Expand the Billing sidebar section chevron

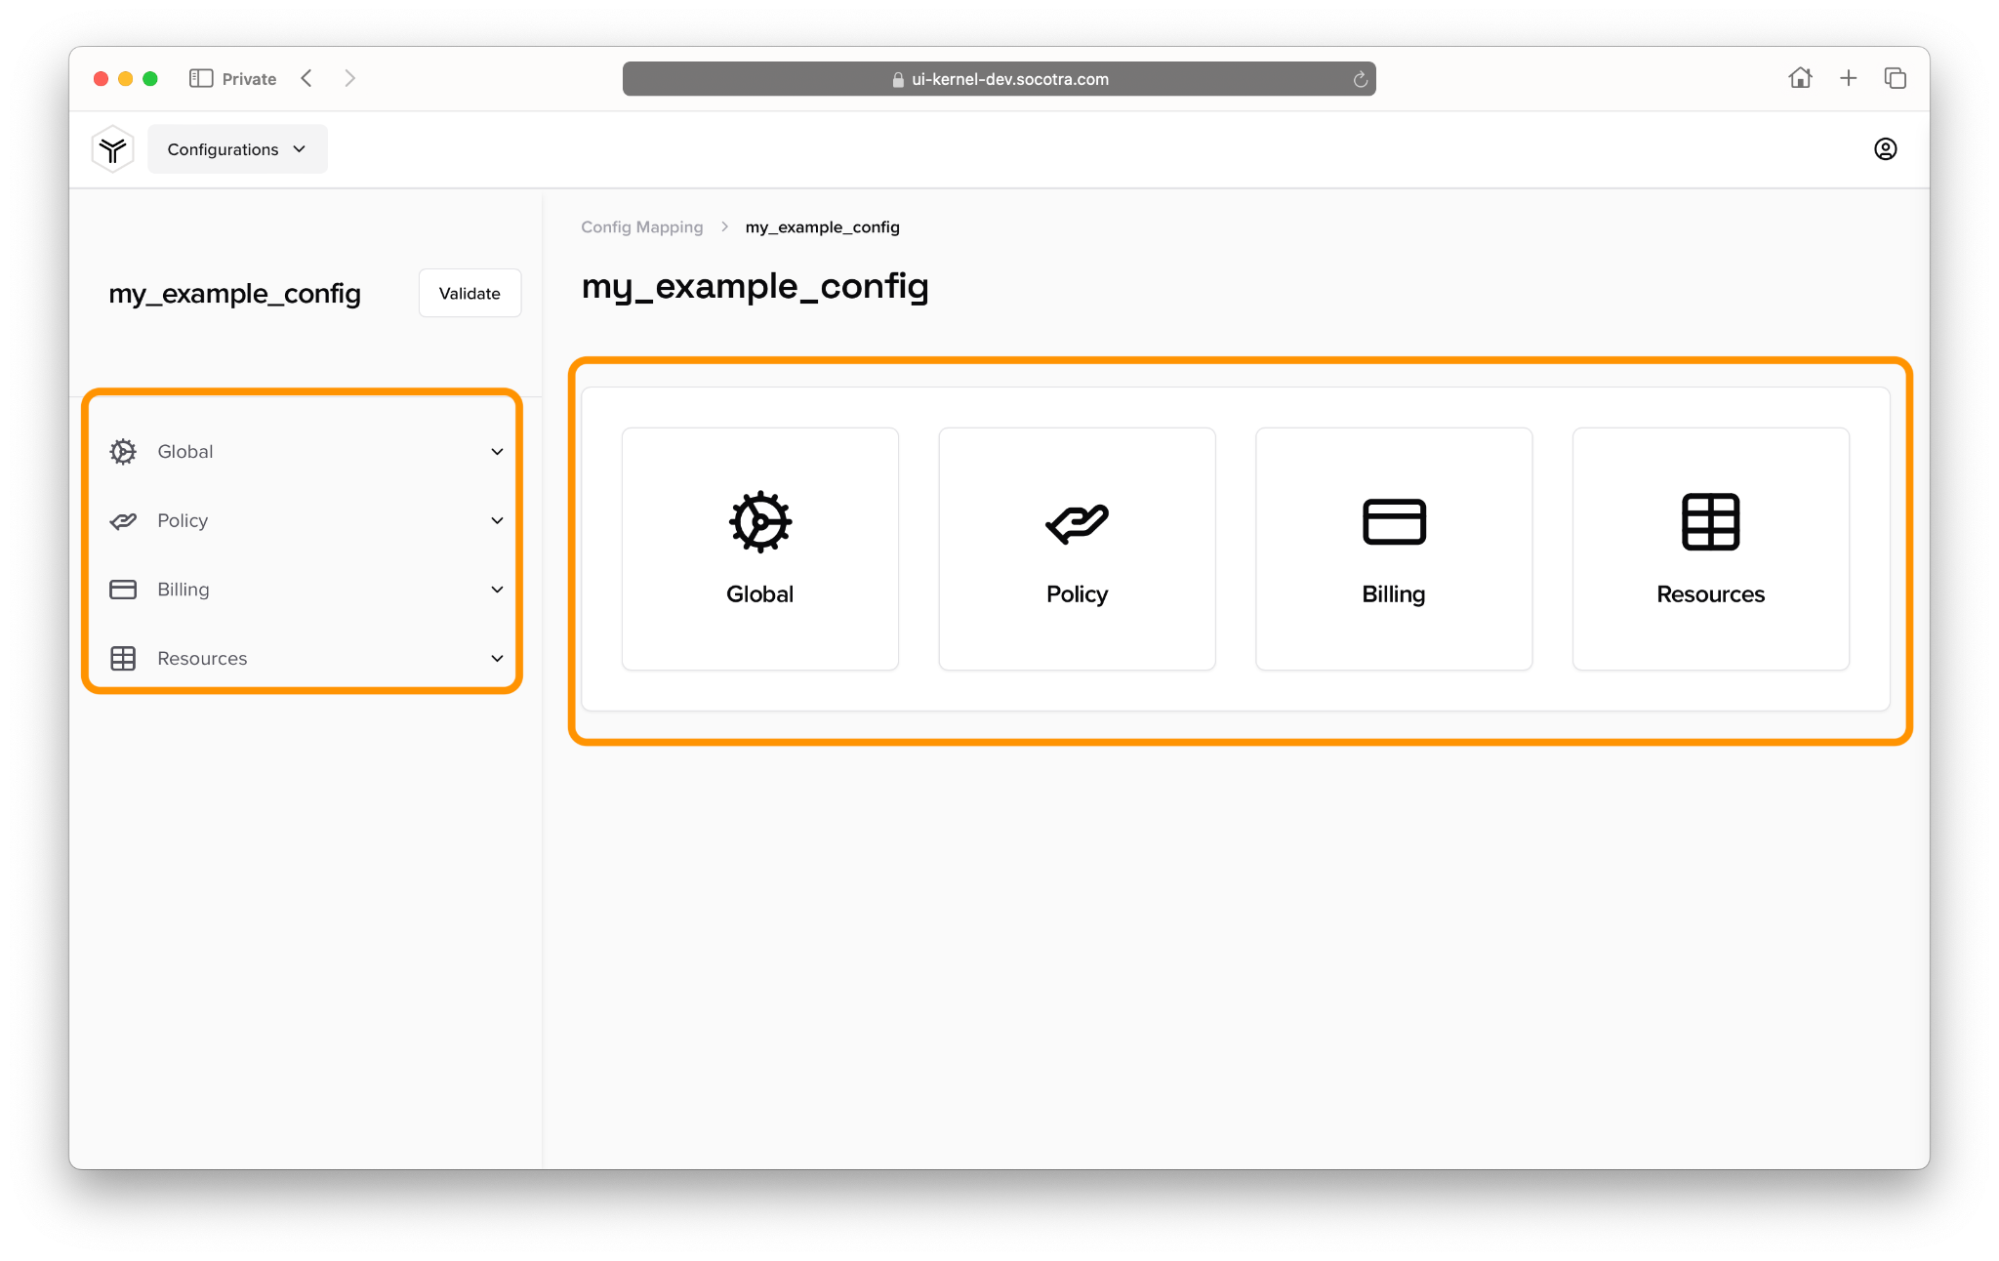[497, 590]
